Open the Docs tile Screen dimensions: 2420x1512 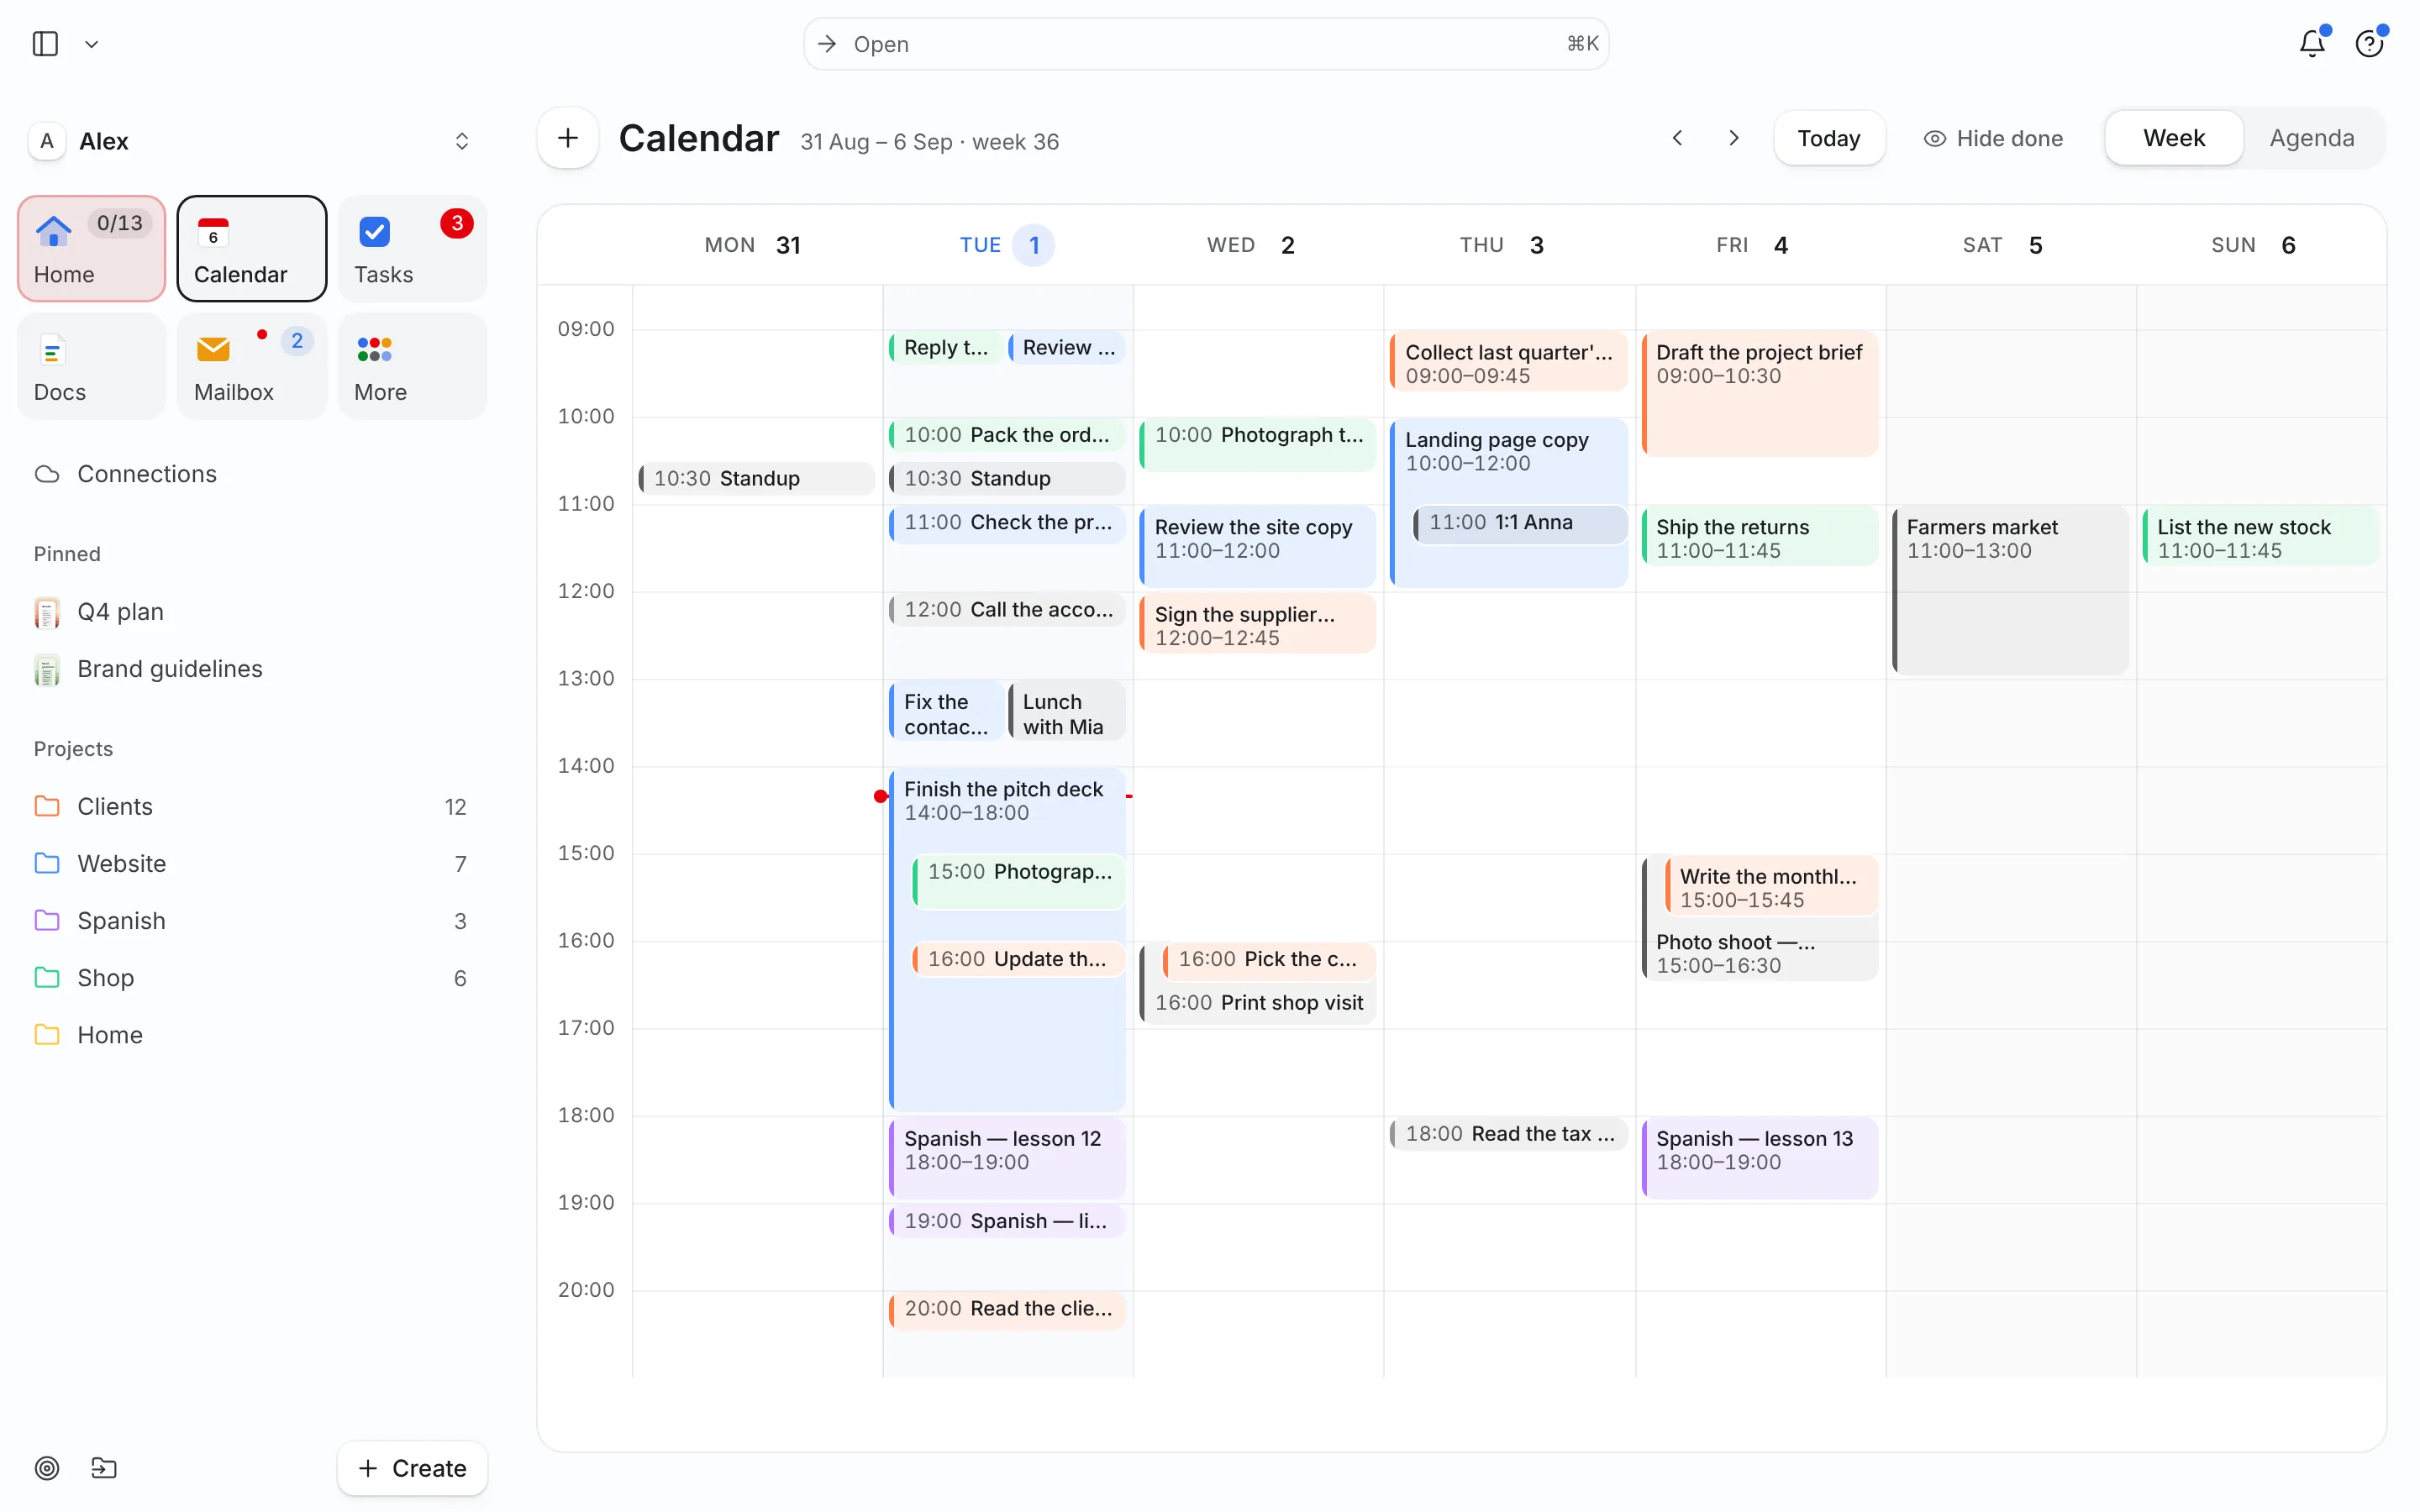[92, 367]
